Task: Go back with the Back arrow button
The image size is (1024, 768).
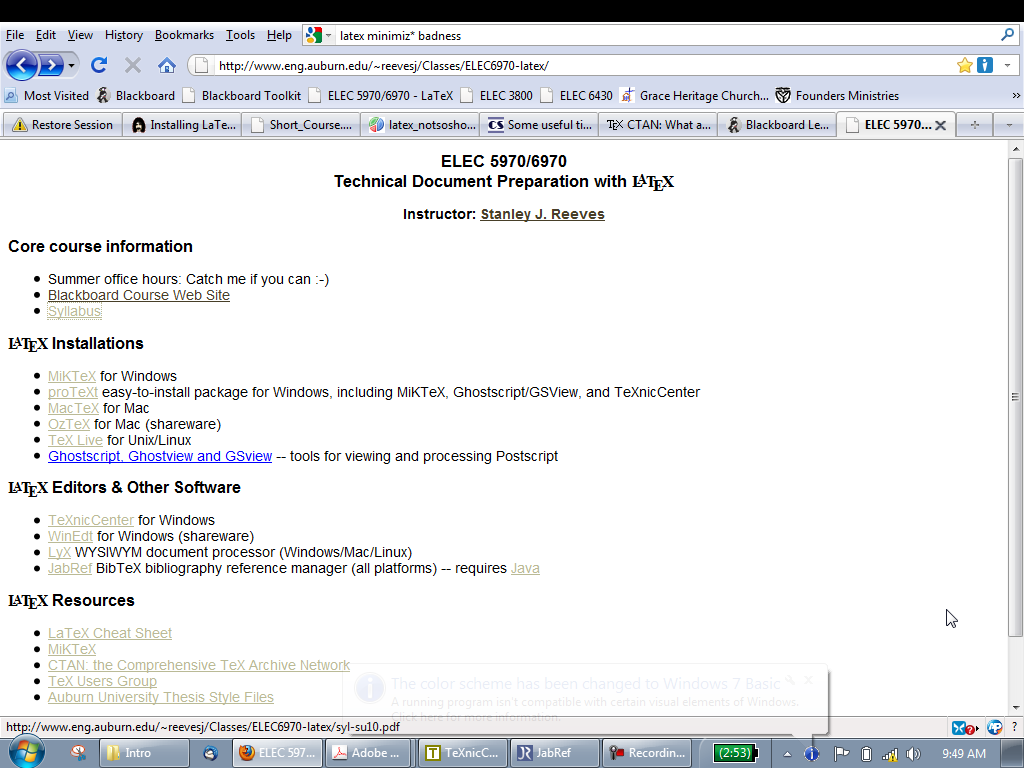Action: [x=22, y=65]
